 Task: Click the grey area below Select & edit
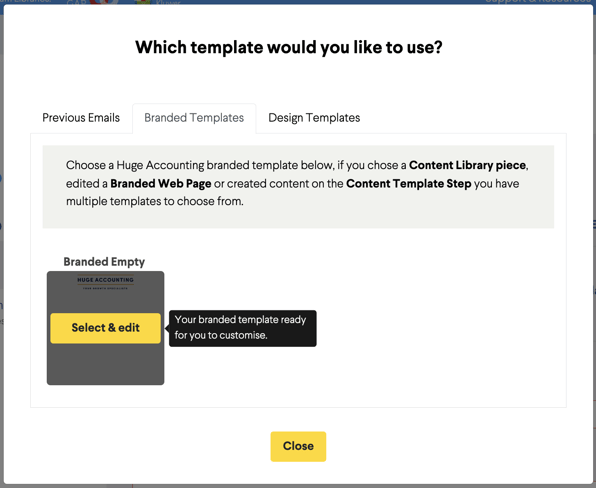point(105,364)
